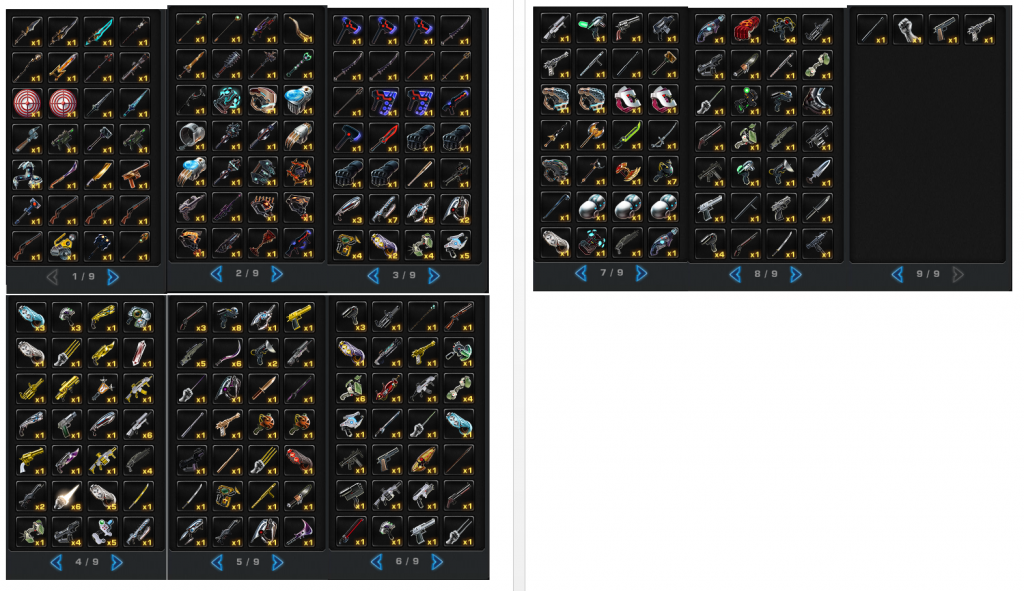The width and height of the screenshot is (1024, 591).
Task: Choose the glowing white x6 item on page 4/9
Action: [66, 496]
